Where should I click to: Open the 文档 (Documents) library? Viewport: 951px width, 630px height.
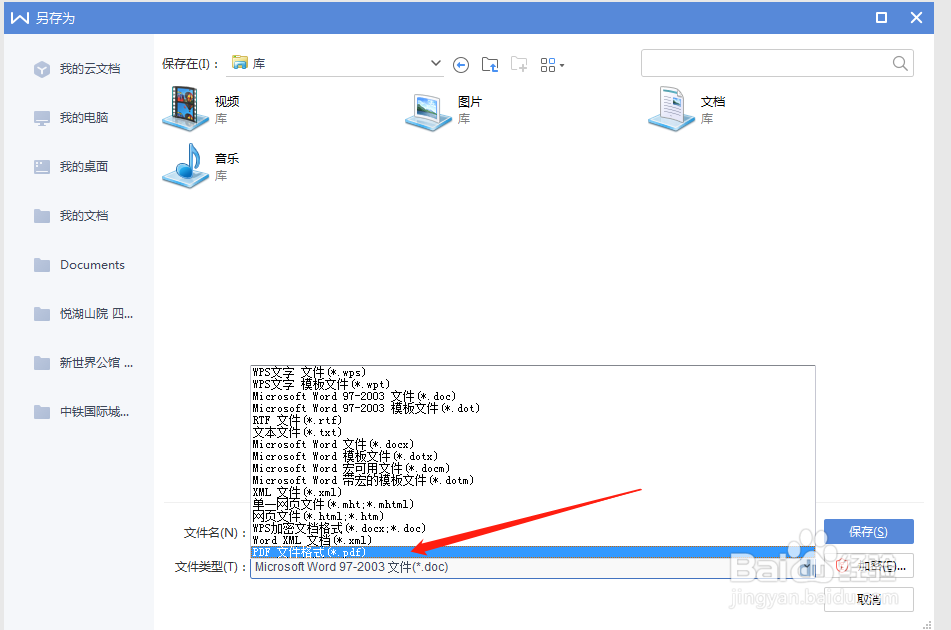pyautogui.click(x=687, y=109)
